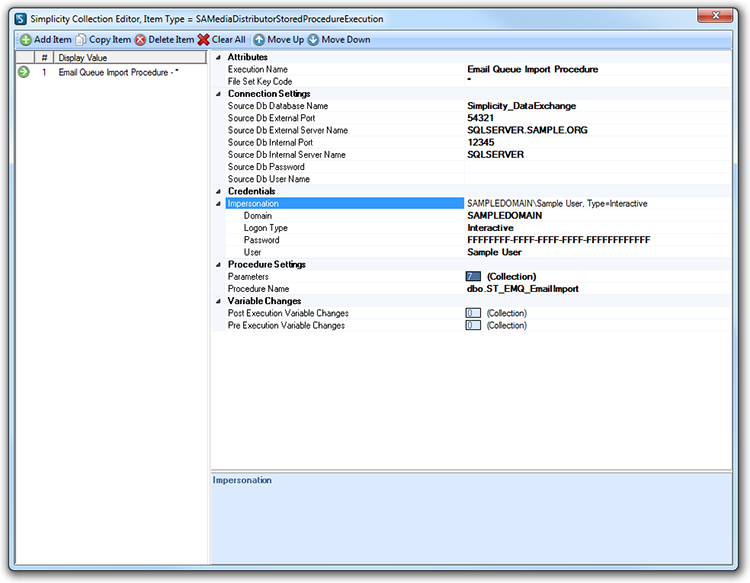This screenshot has width=750, height=583.
Task: Select the Pre Execution Variable Changes label
Action: pos(286,325)
